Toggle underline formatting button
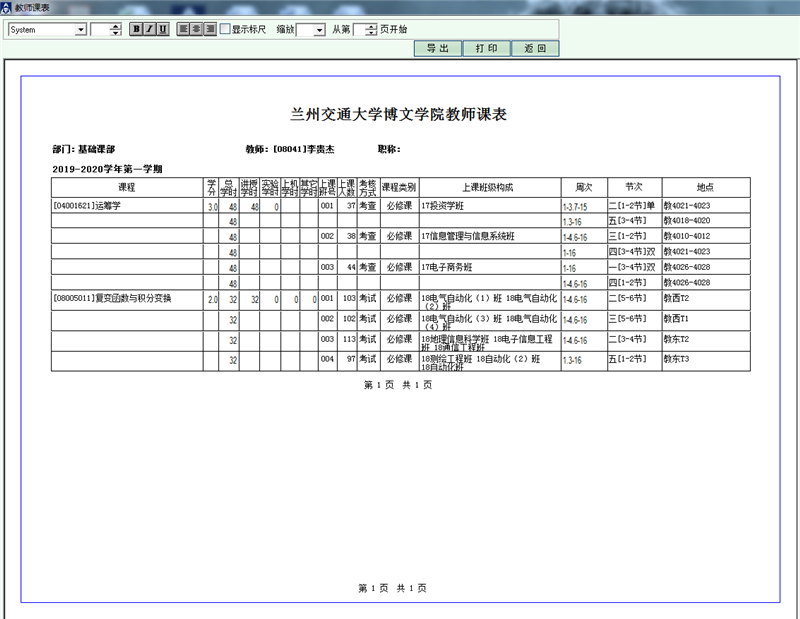This screenshot has width=800, height=619. point(162,29)
